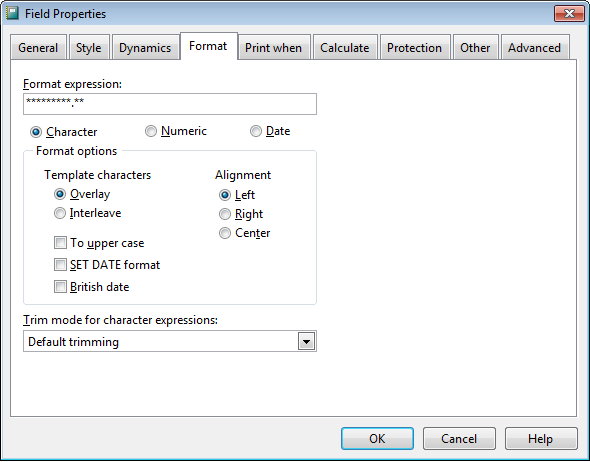Screen dimensions: 590x462
Task: Click the Format expression input field
Action: tap(170, 104)
